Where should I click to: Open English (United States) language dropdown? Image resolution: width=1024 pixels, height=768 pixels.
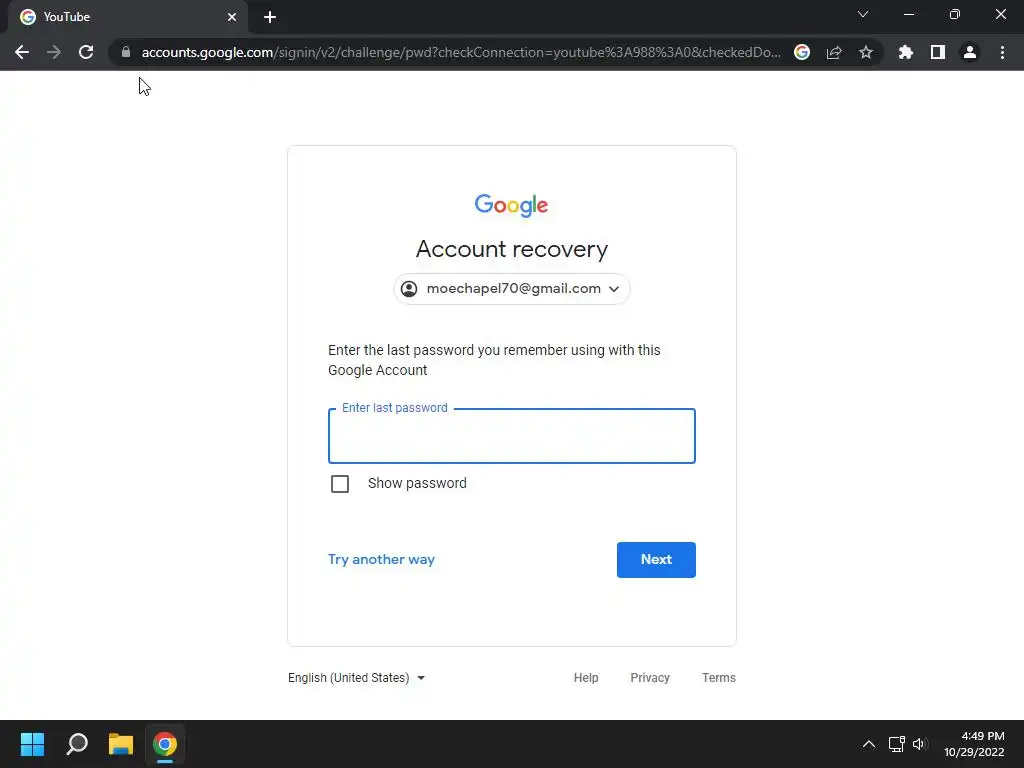click(357, 678)
